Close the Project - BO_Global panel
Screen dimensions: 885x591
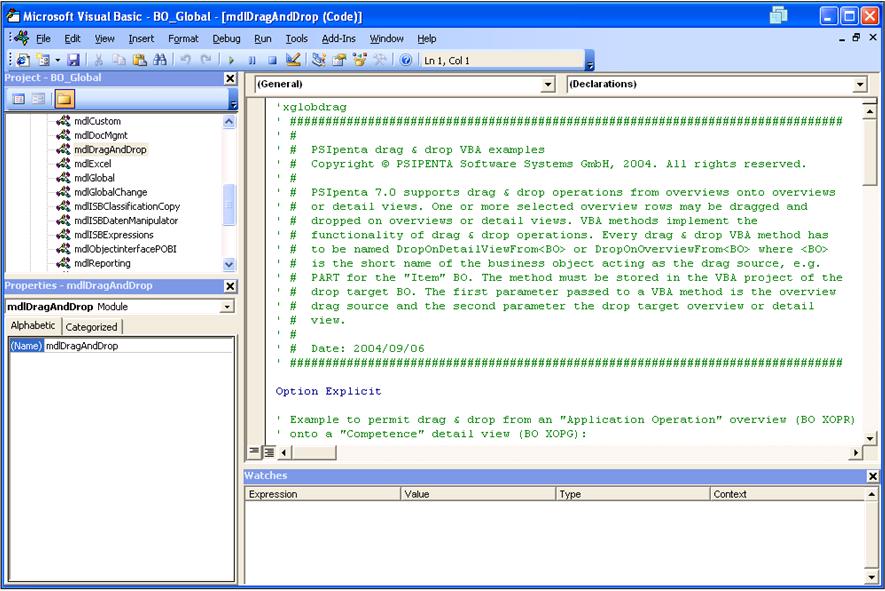pos(230,78)
